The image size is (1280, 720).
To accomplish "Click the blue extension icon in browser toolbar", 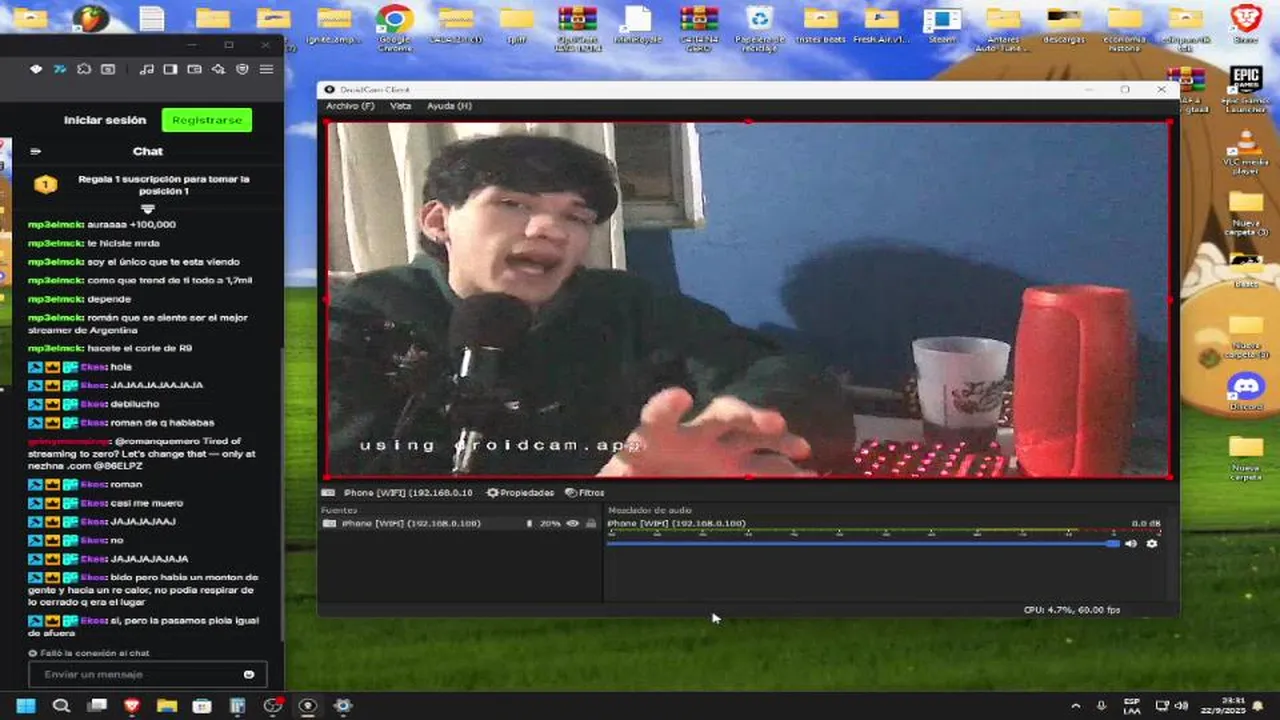I will pos(60,69).
